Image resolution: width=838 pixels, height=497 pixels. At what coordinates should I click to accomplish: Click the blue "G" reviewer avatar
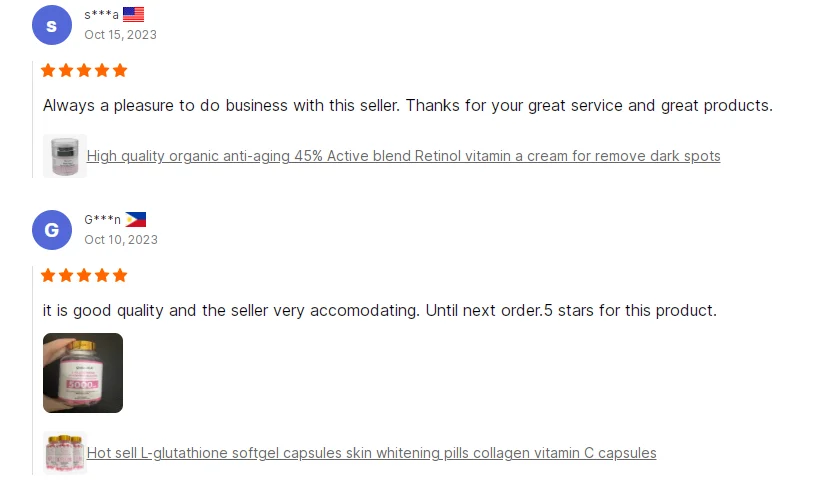(52, 230)
